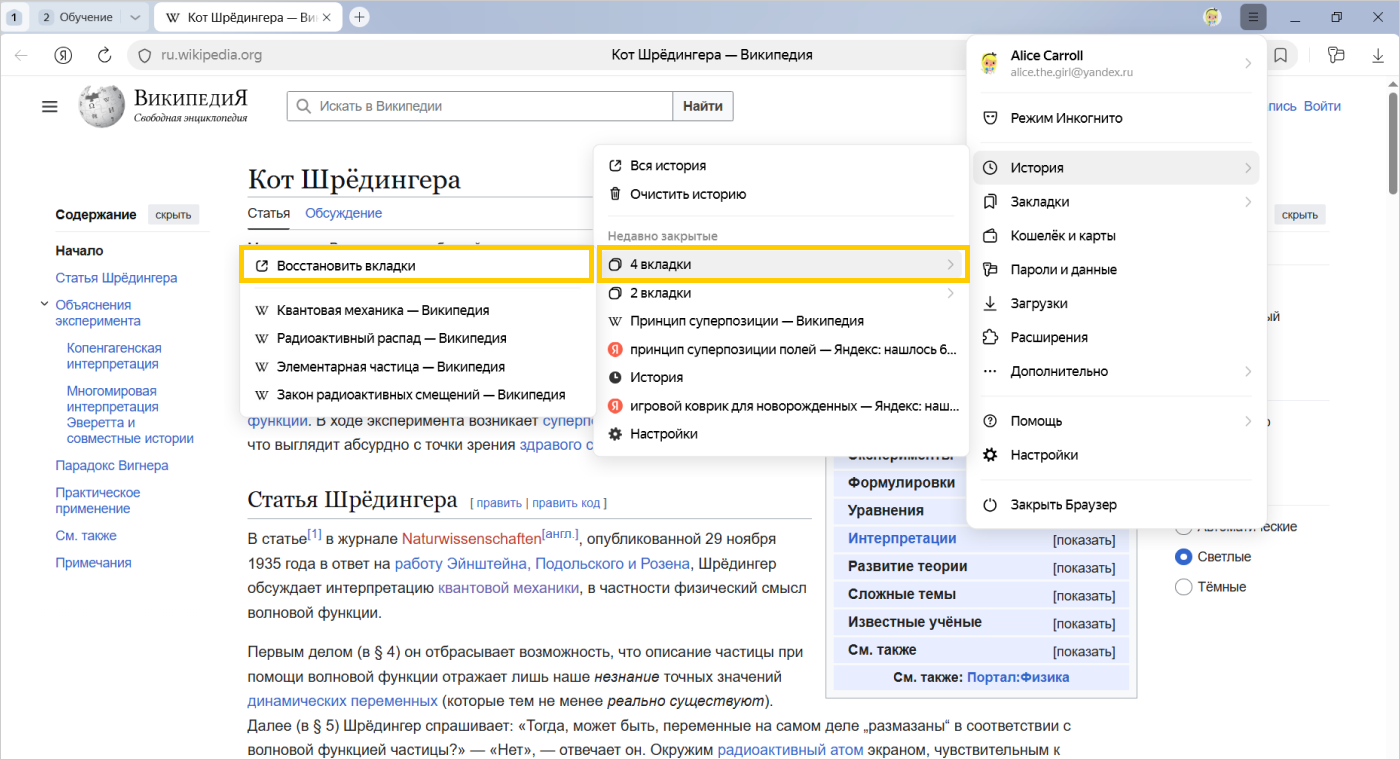Expand the Дополнительно submenu

[x=1116, y=371]
